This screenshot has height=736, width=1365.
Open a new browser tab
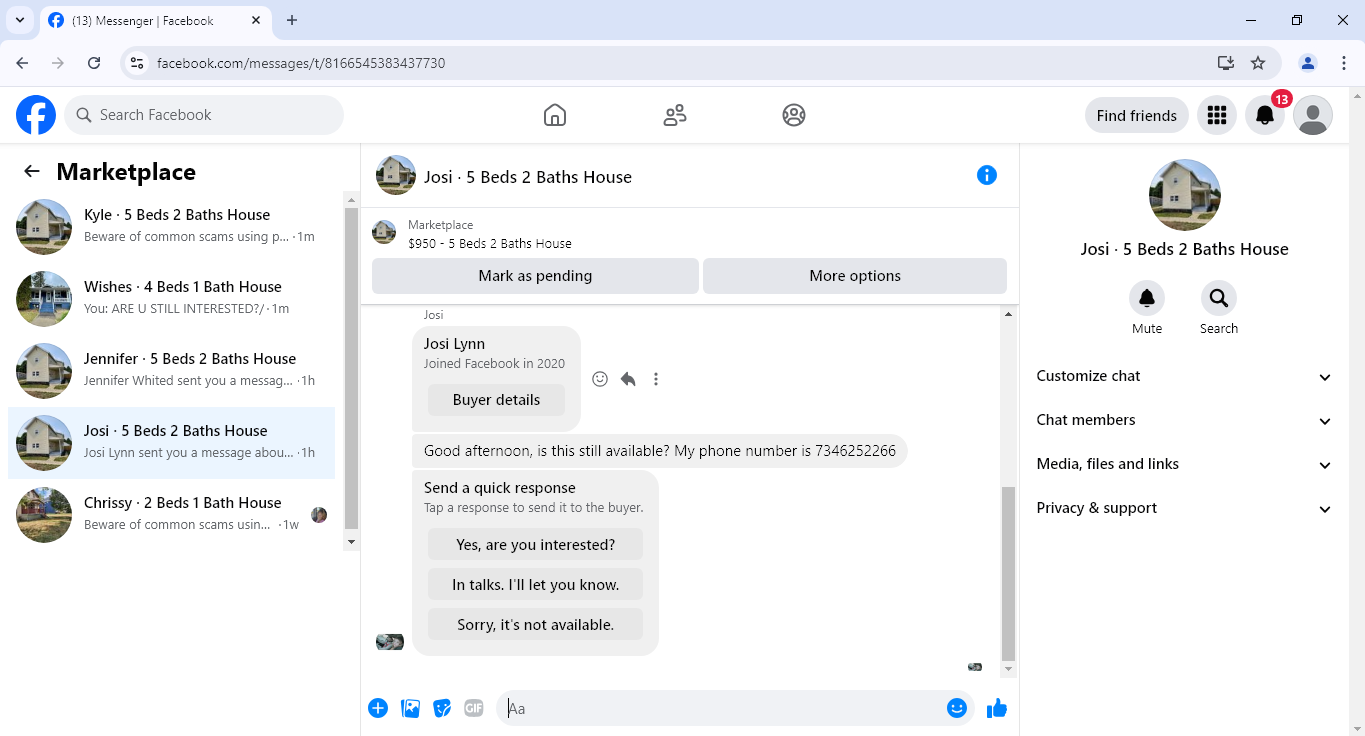point(292,20)
